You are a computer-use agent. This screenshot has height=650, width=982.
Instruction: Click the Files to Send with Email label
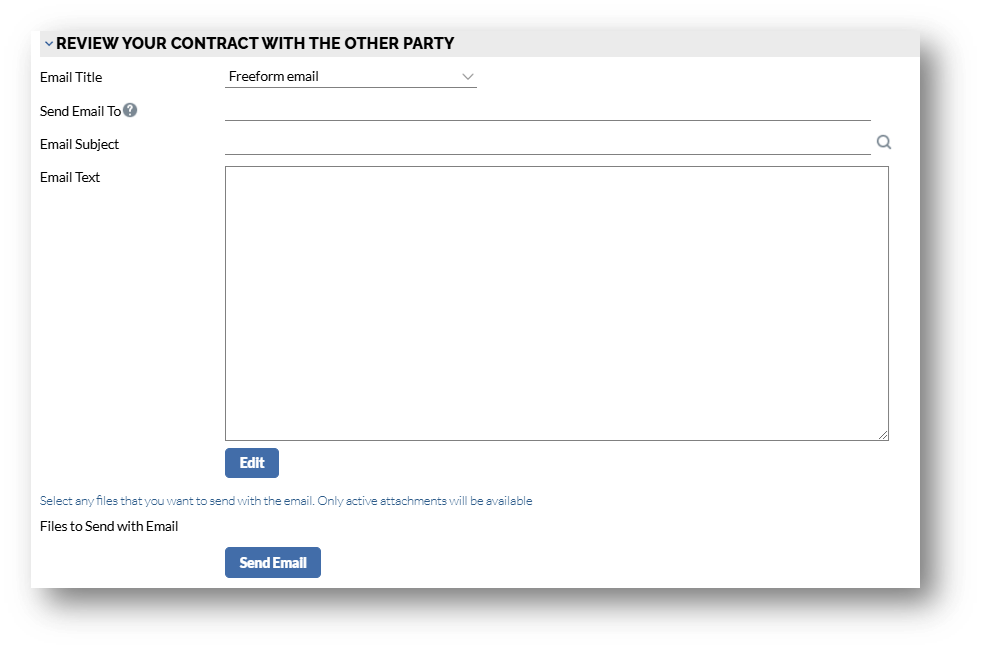point(109,526)
